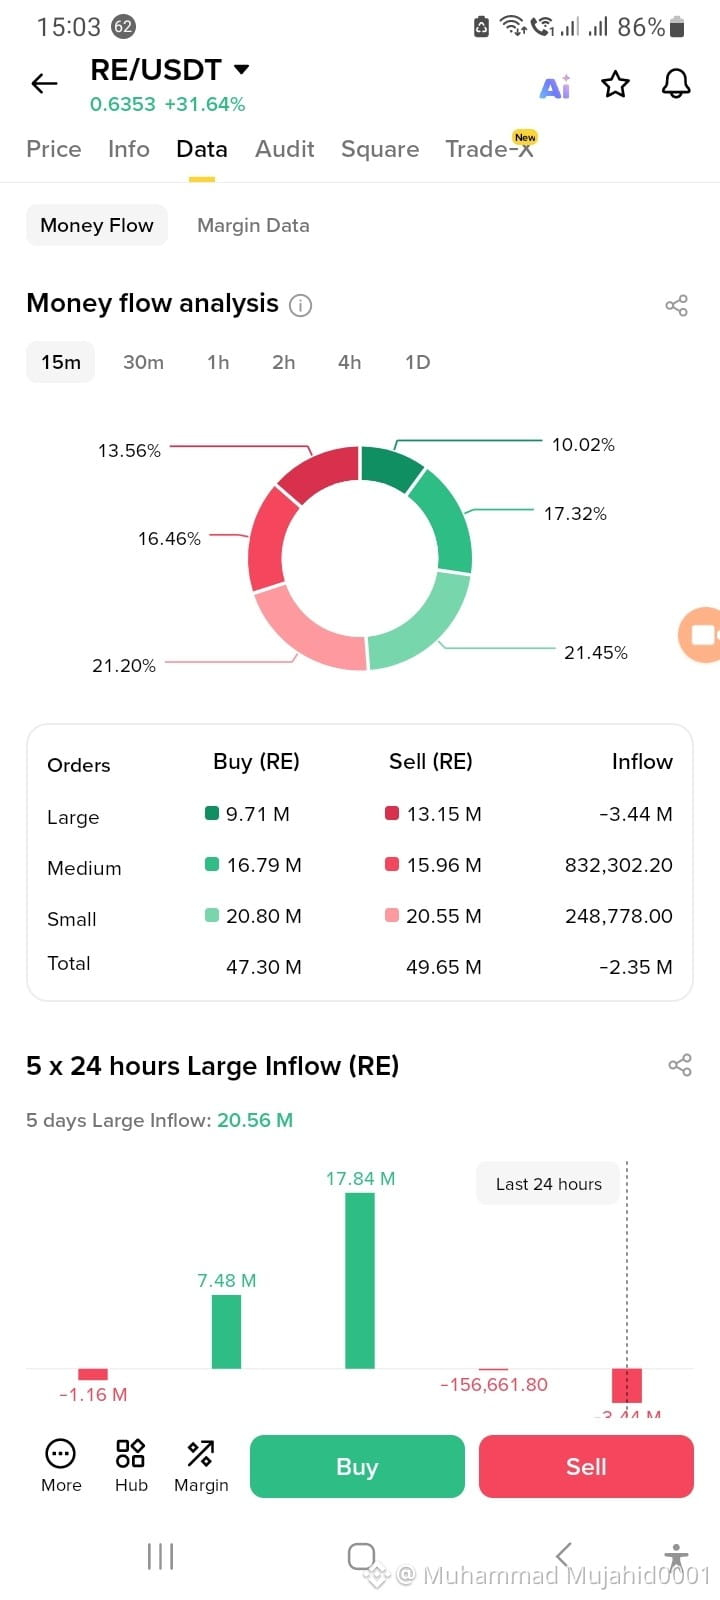The height and width of the screenshot is (1600, 720).
Task: Select the Money Flow sub-tab
Action: coord(97,225)
